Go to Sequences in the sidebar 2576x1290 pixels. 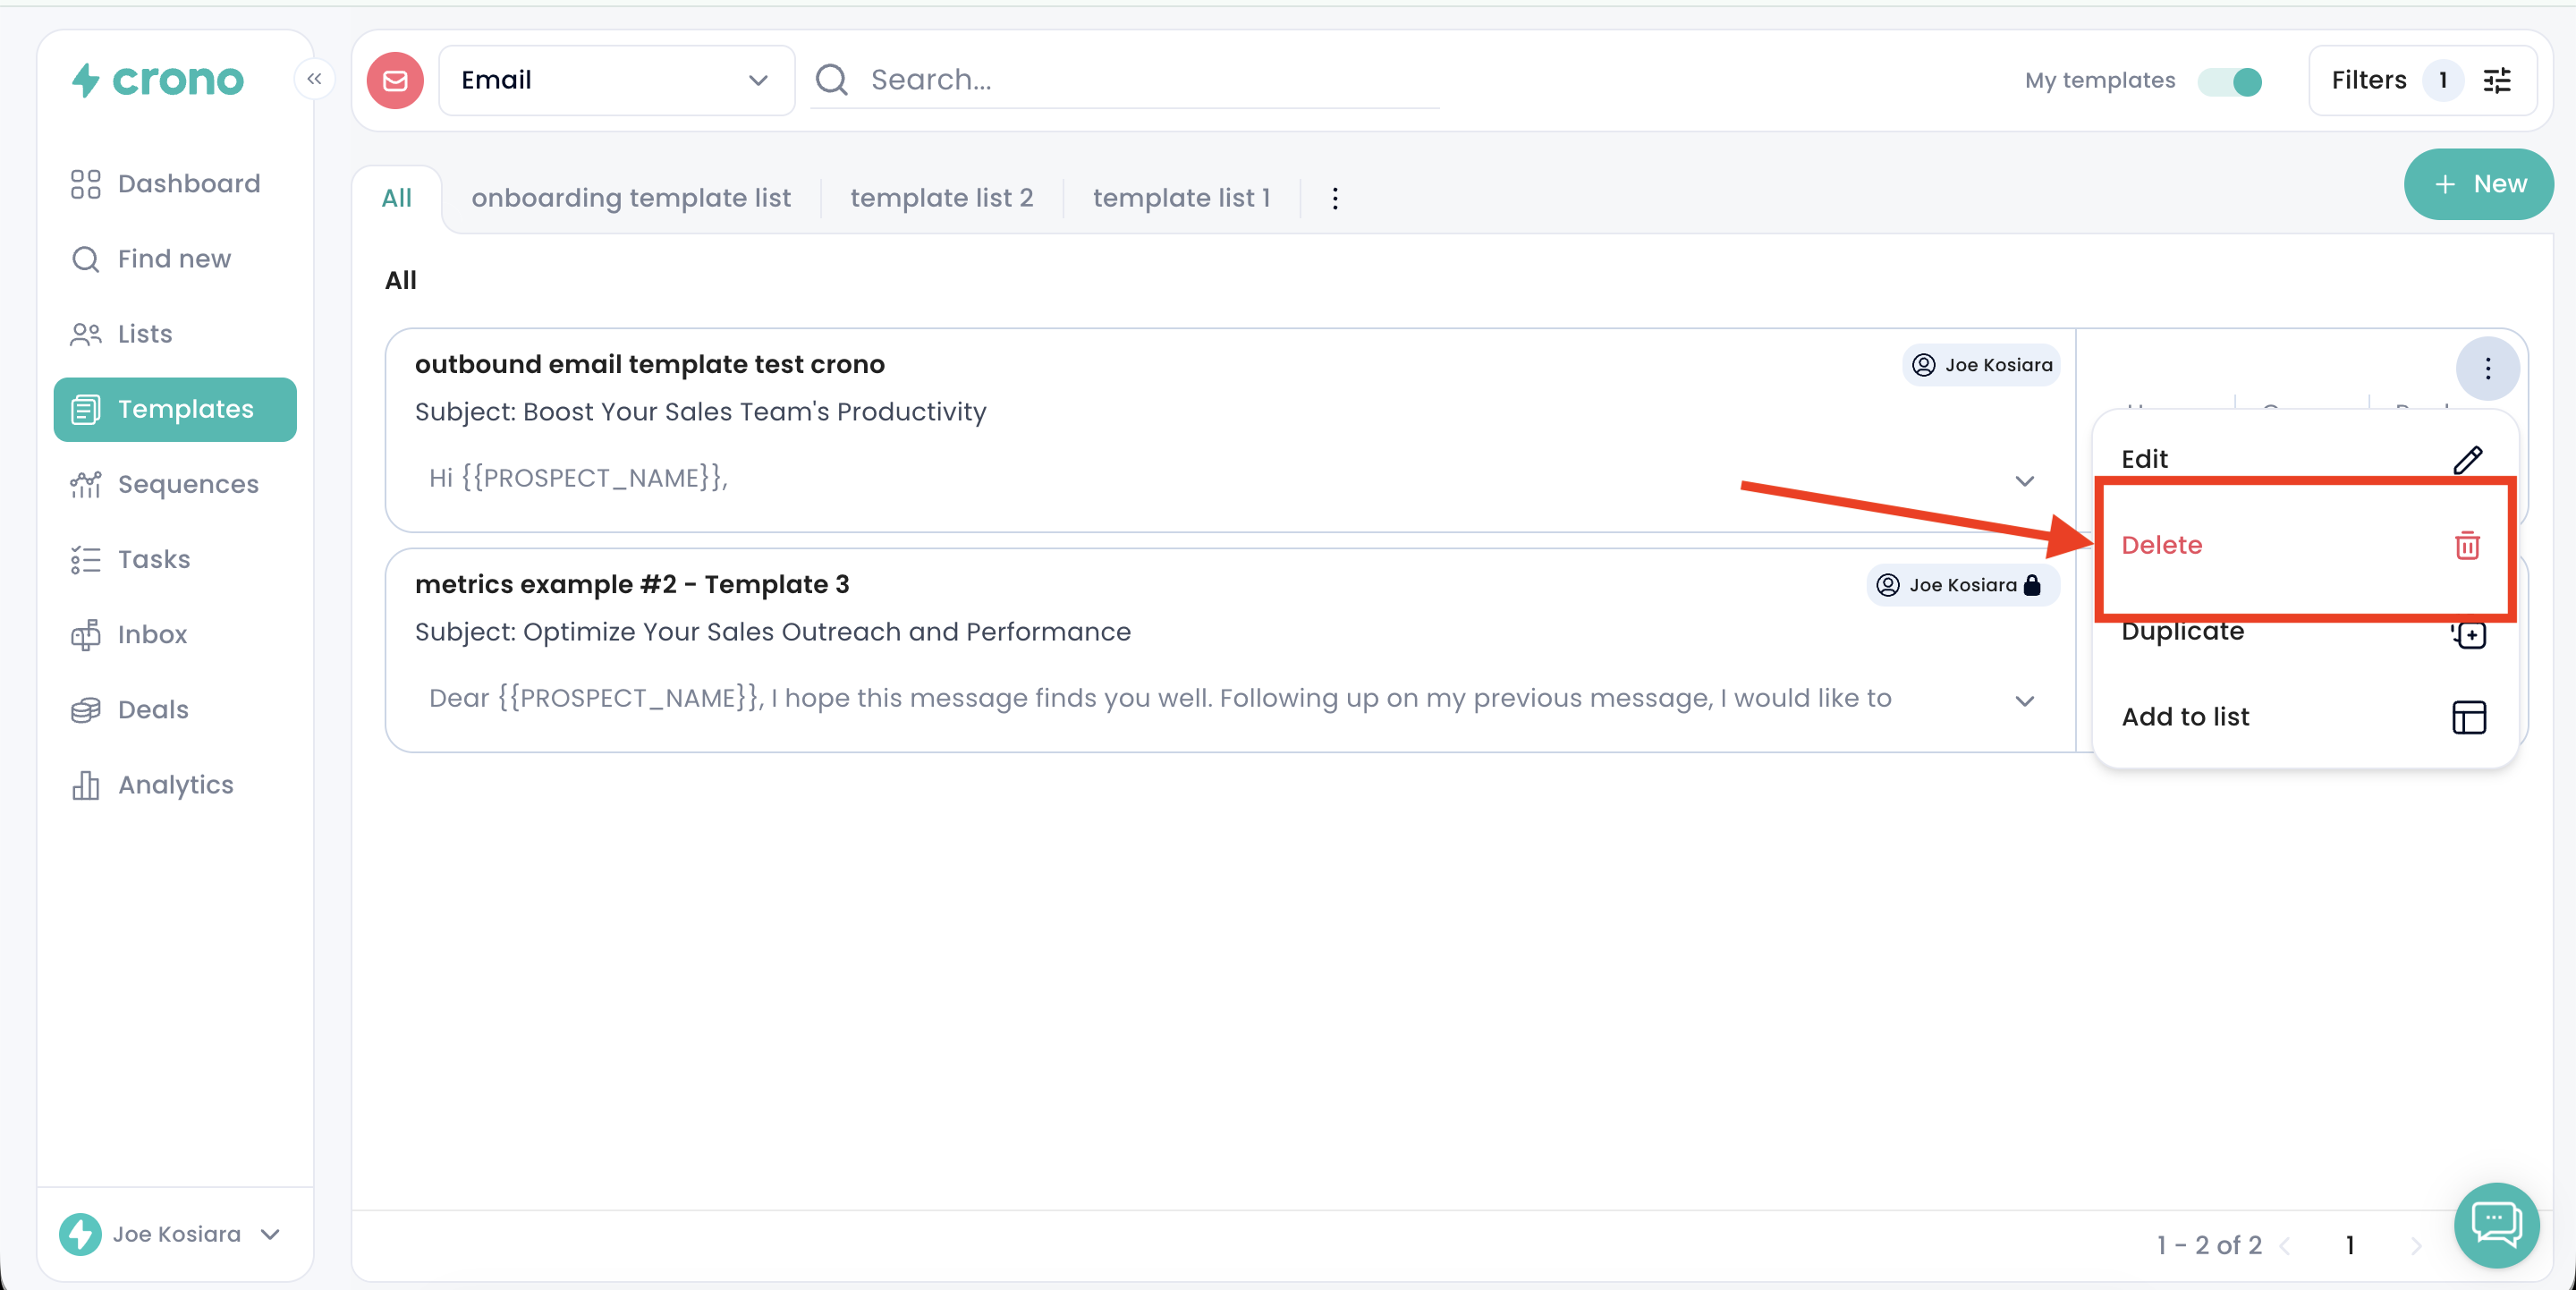coord(187,484)
